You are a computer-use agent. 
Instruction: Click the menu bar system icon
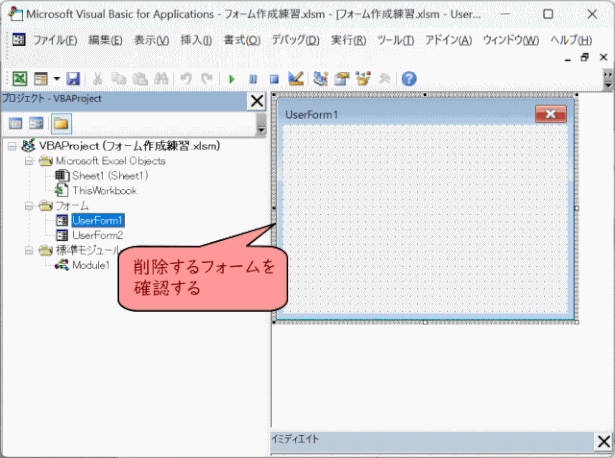(x=18, y=40)
